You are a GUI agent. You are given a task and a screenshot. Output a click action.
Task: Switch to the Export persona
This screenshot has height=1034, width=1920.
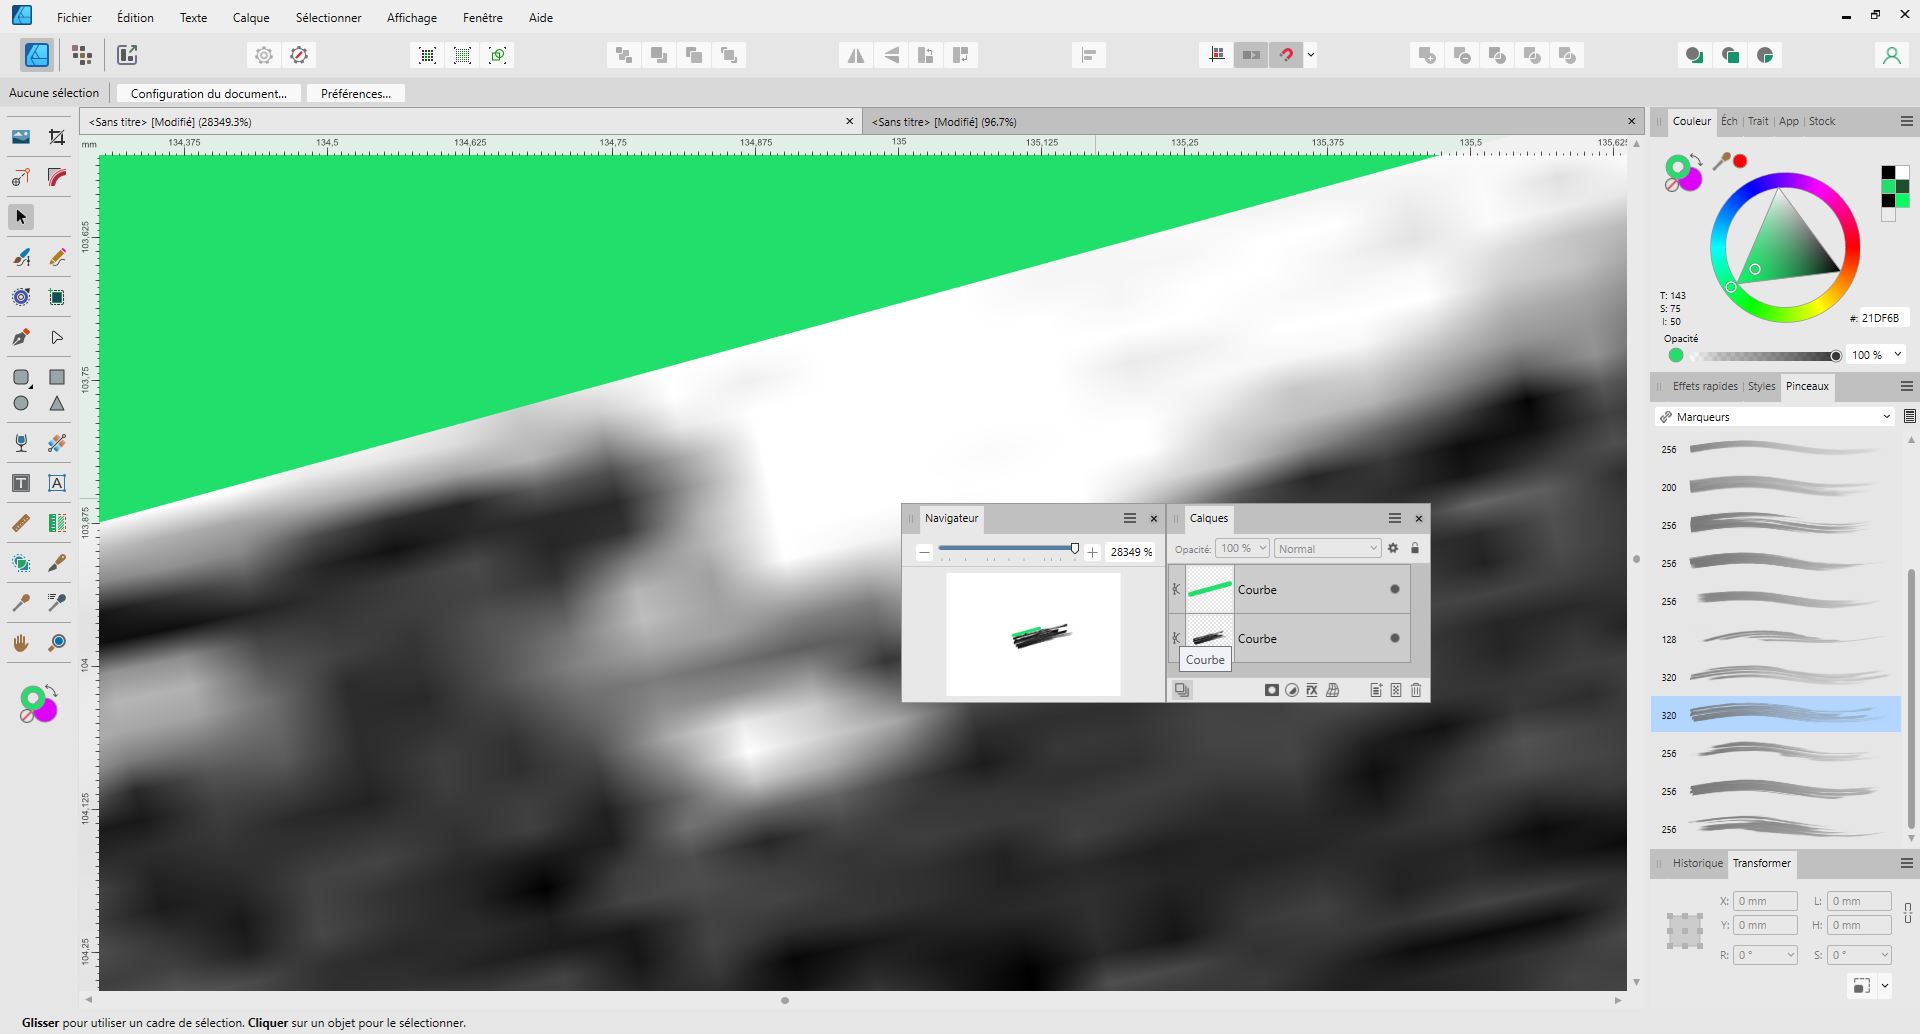pyautogui.click(x=127, y=55)
